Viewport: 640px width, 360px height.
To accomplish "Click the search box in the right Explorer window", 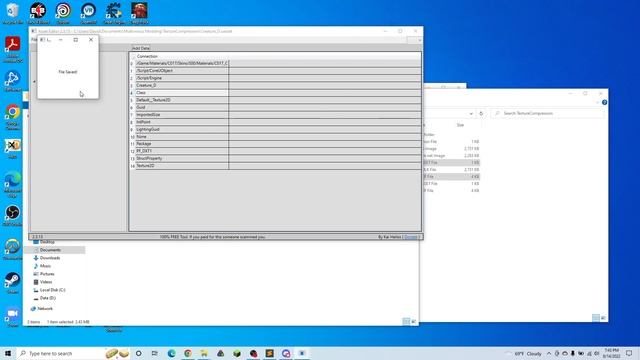I will [x=548, y=113].
